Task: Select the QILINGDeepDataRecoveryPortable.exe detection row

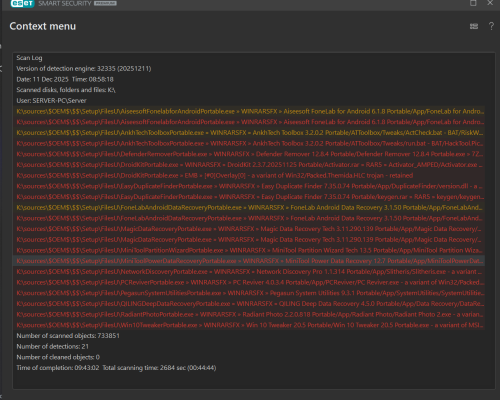Action: click(x=250, y=304)
